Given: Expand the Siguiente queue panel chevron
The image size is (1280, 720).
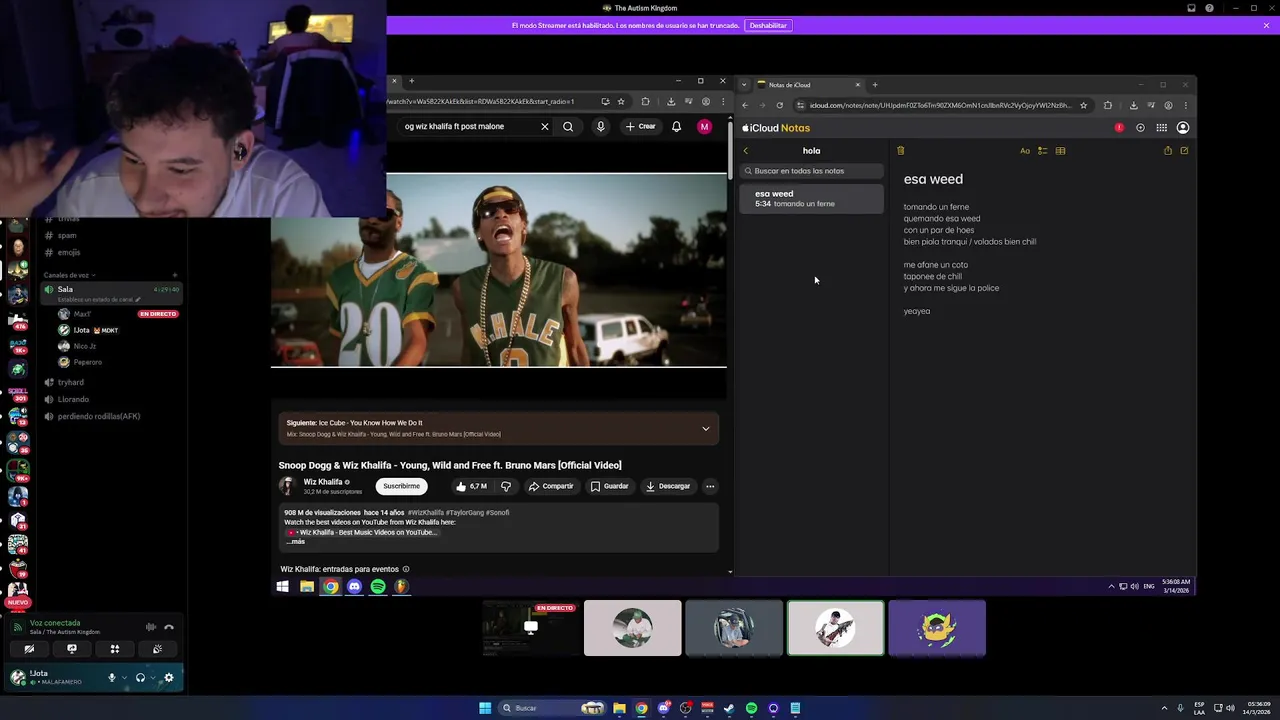Looking at the screenshot, I should 705,429.
